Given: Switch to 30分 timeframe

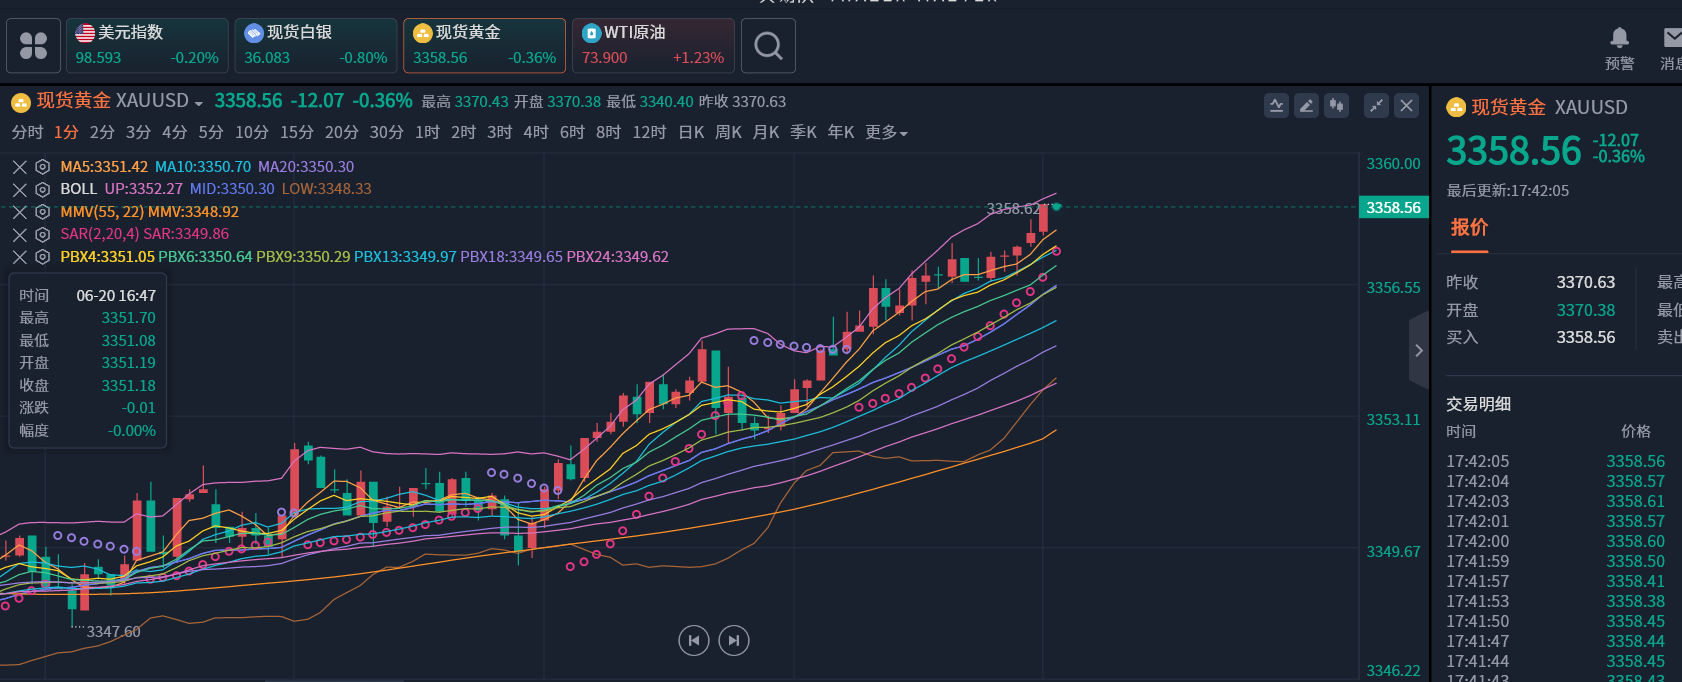Looking at the screenshot, I should 386,132.
